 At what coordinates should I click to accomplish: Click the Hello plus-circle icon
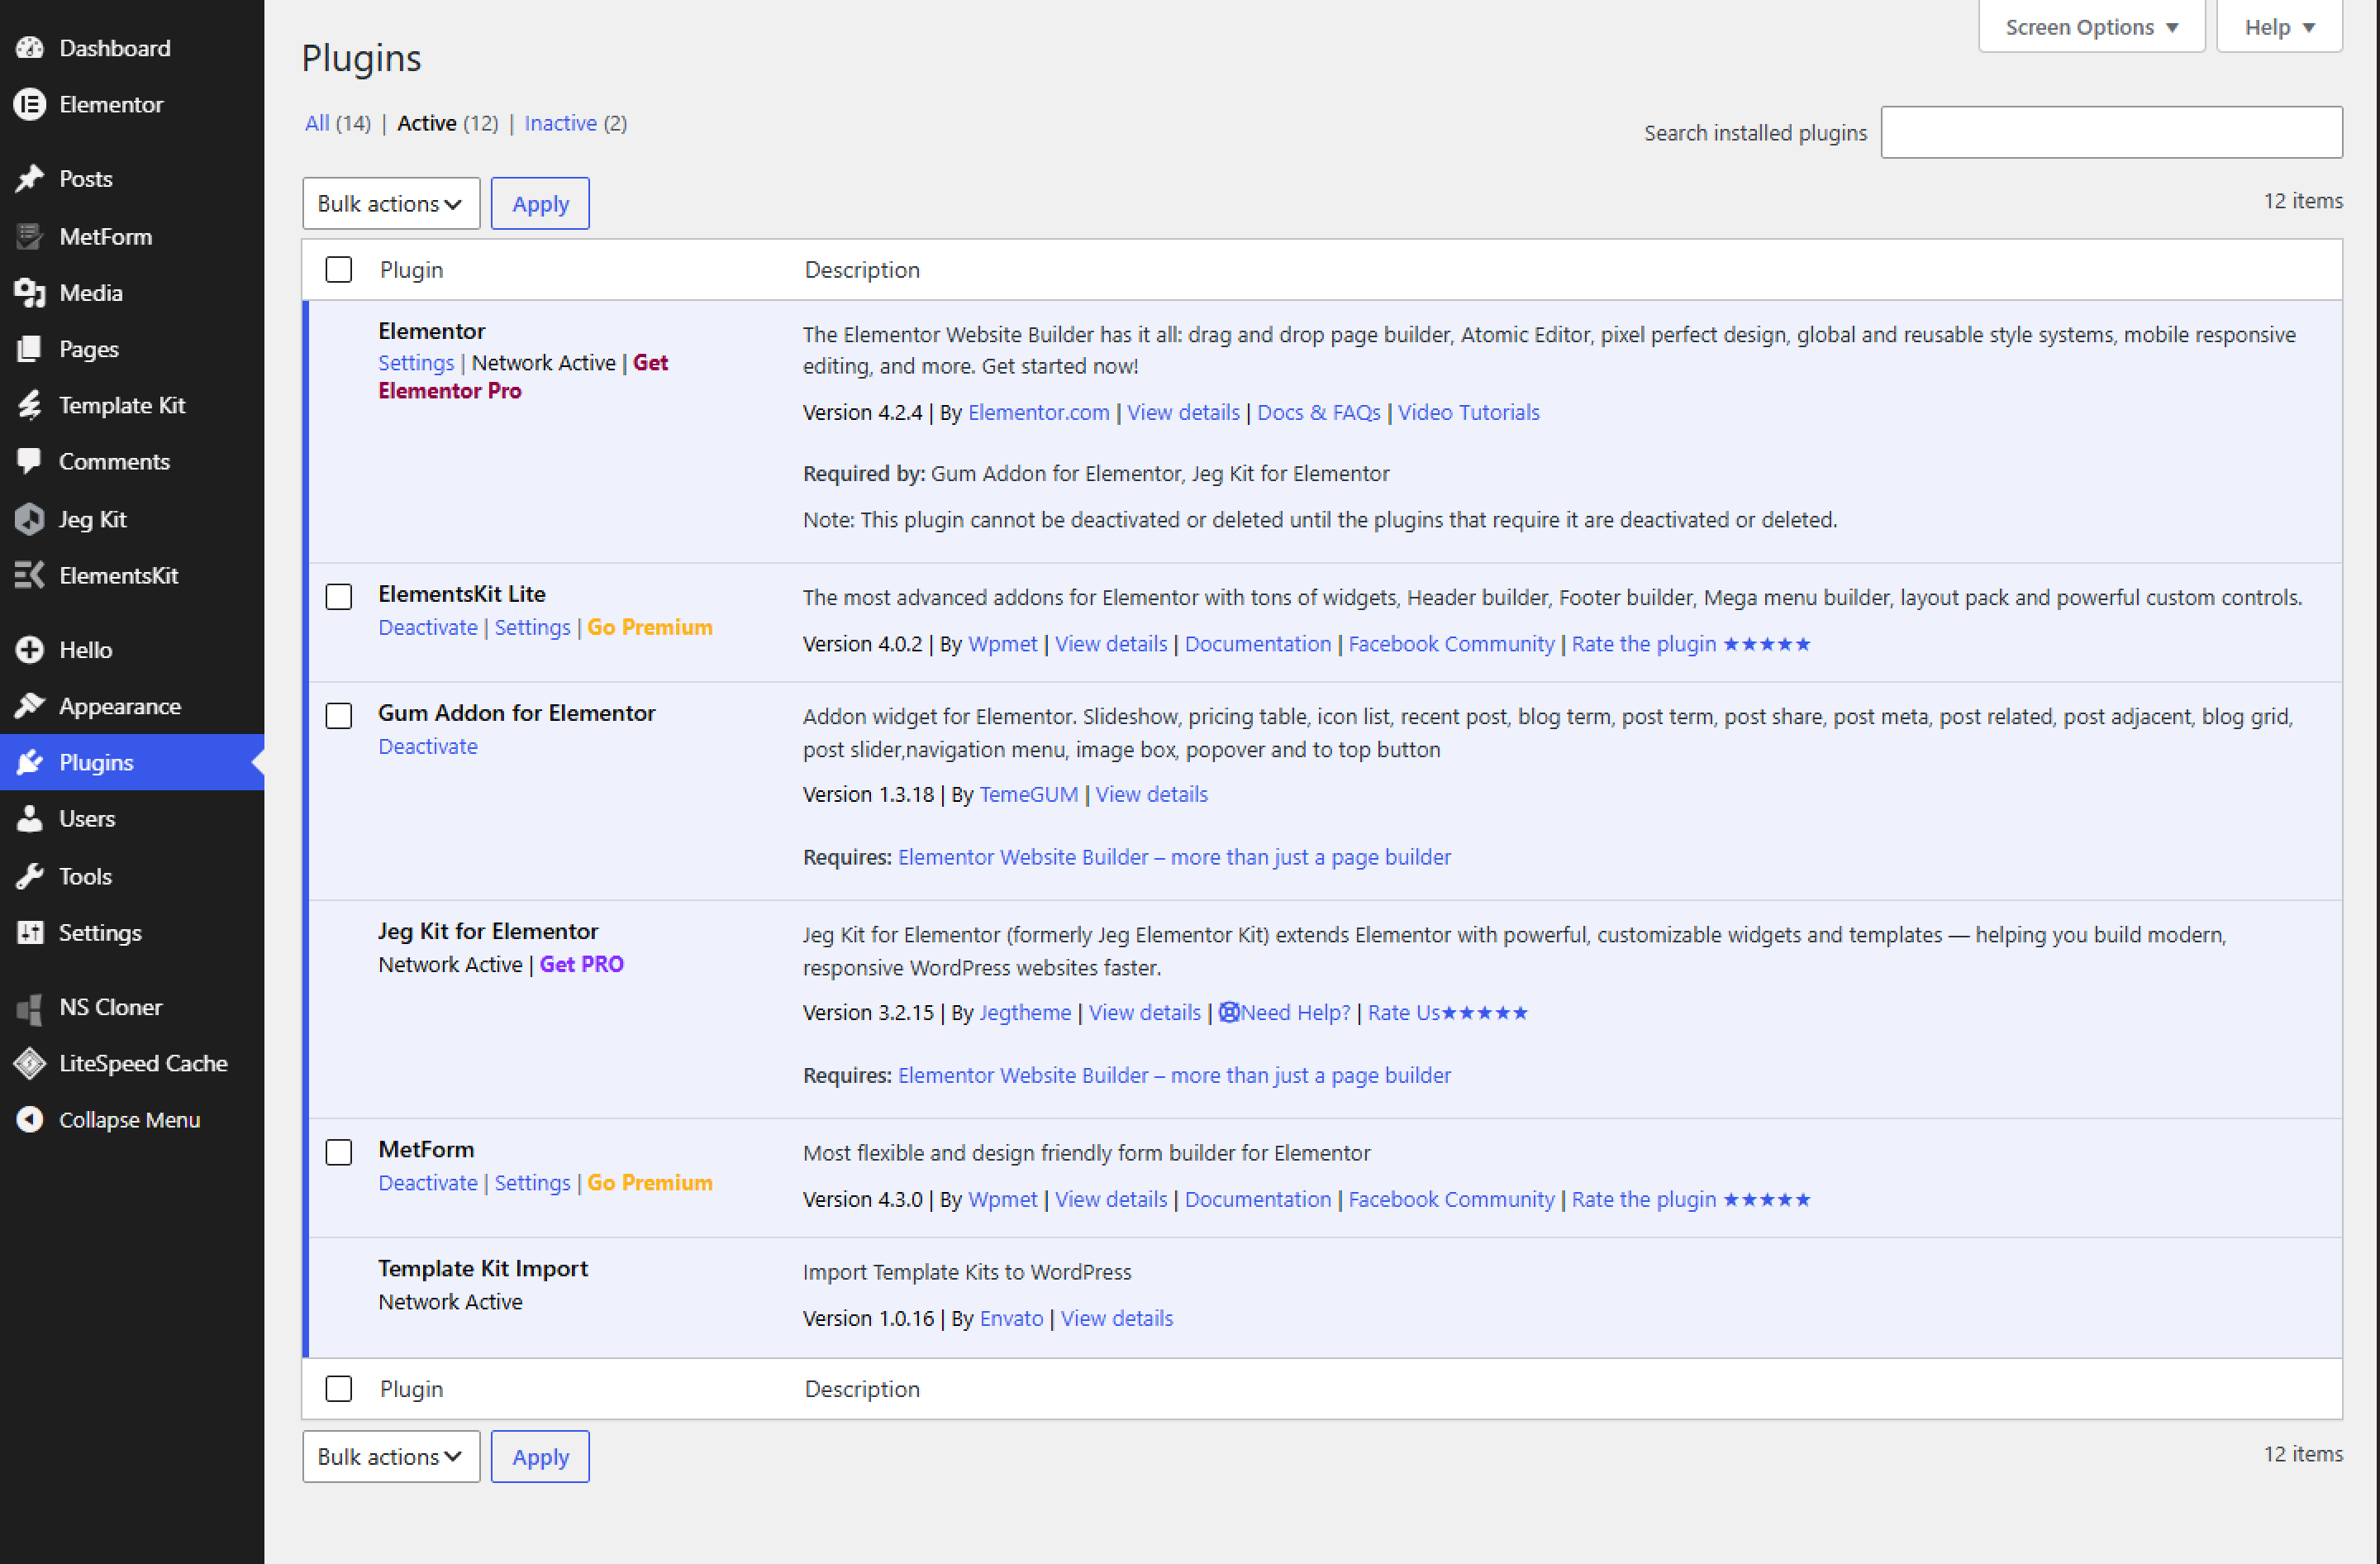coord(30,650)
